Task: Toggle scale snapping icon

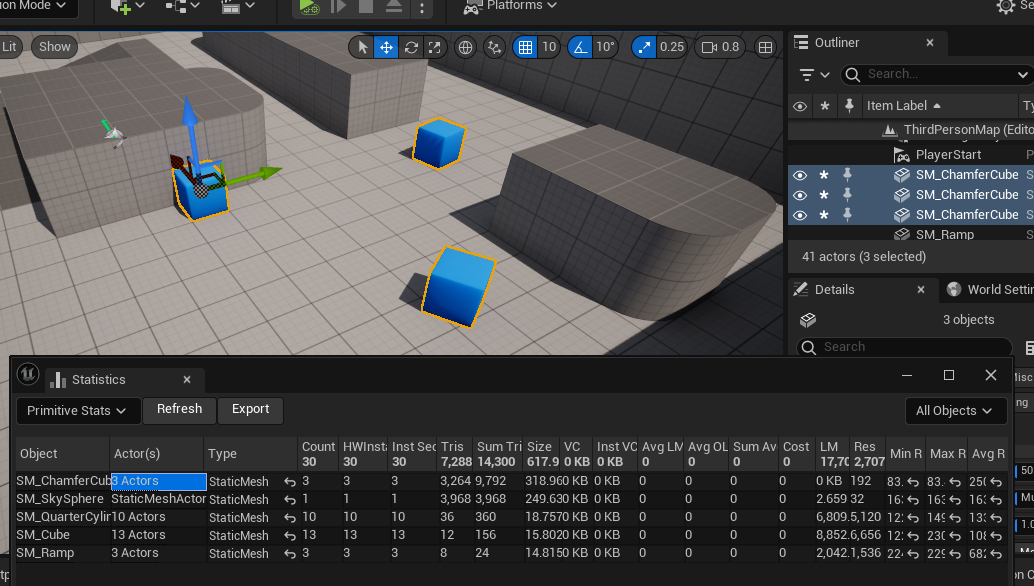Action: click(644, 47)
